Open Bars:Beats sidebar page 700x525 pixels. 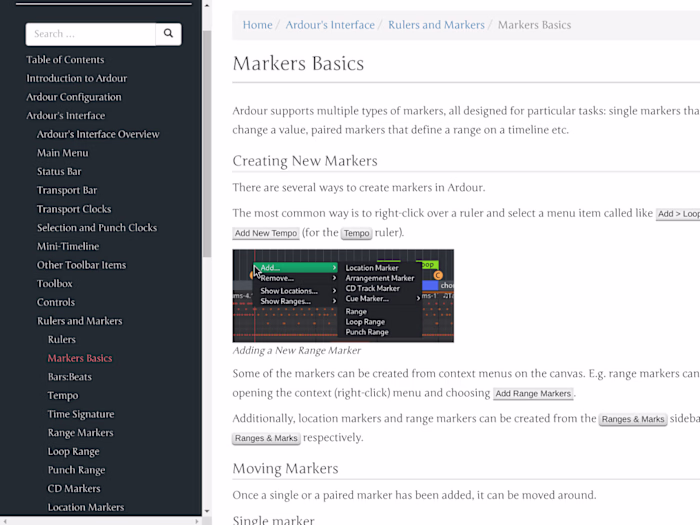click(70, 377)
